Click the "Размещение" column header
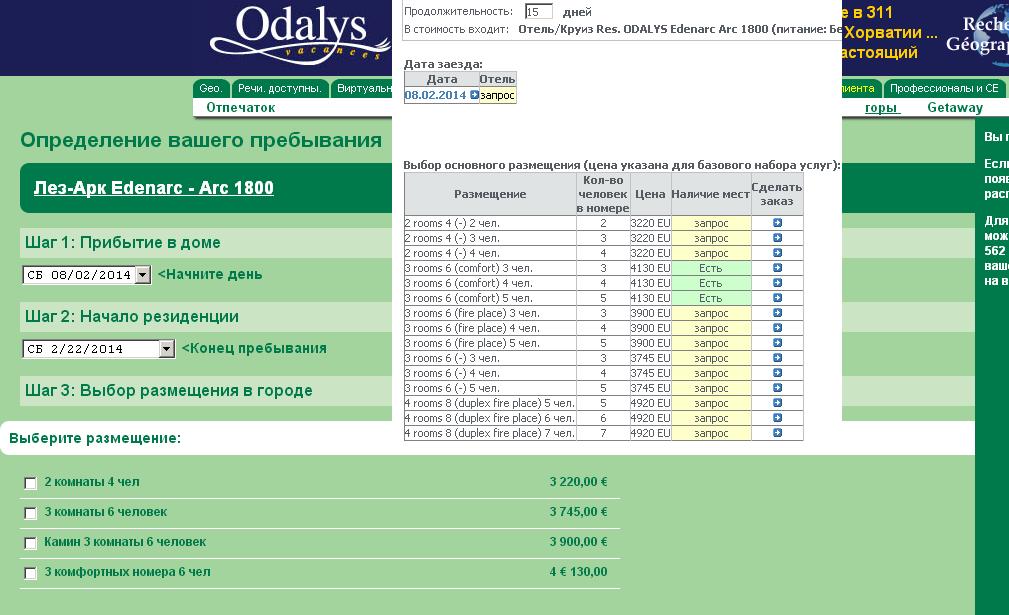This screenshot has width=1009, height=615. pos(490,194)
